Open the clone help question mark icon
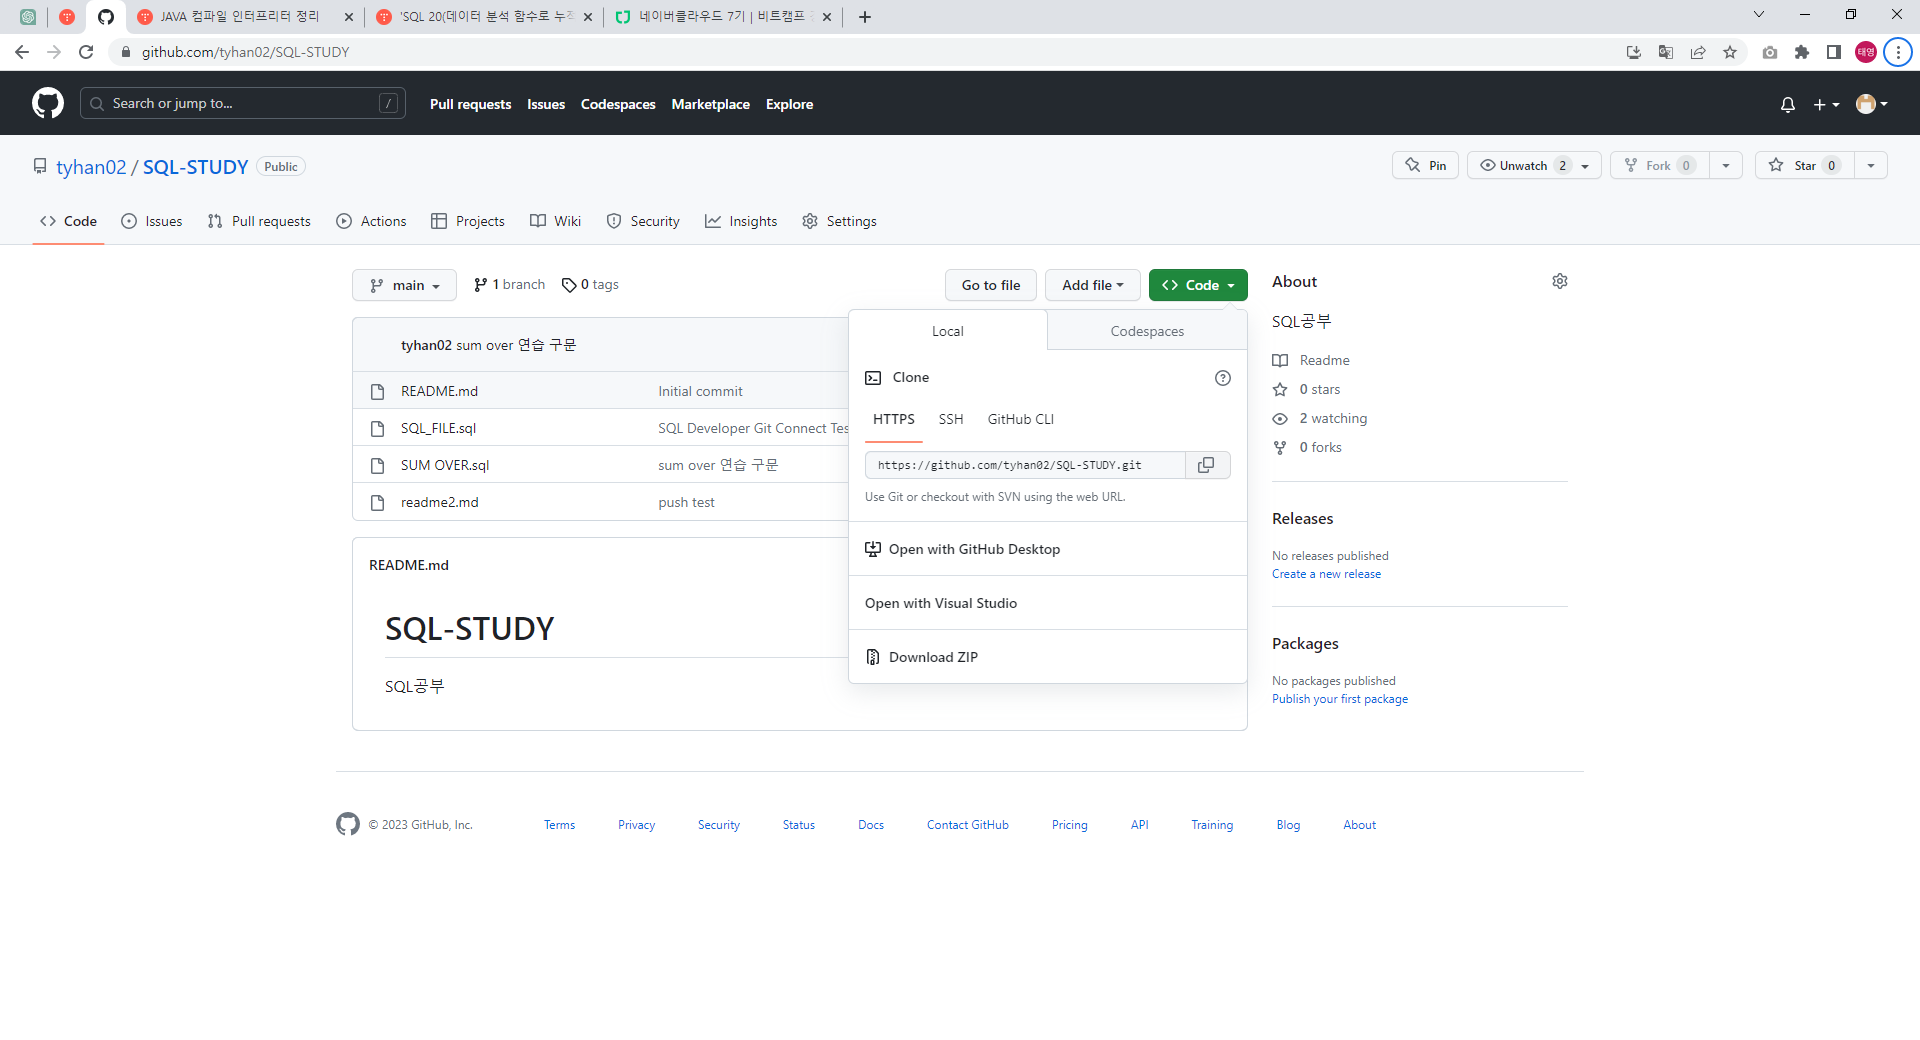The height and width of the screenshot is (1040, 1920). click(1222, 378)
